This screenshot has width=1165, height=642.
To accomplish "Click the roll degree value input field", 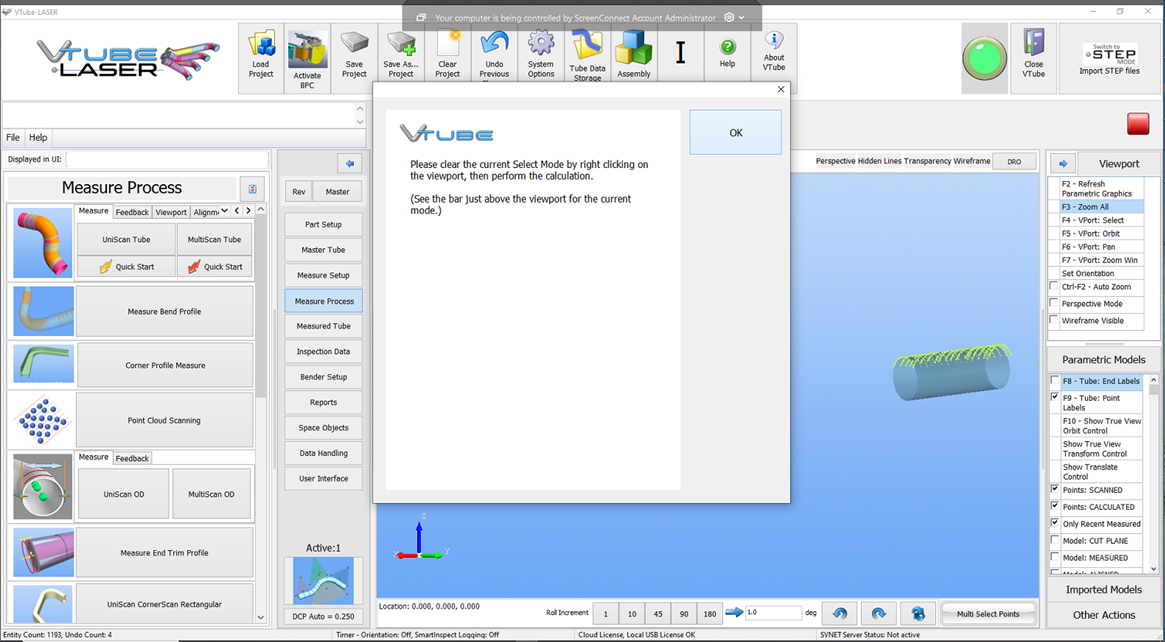I will click(773, 612).
